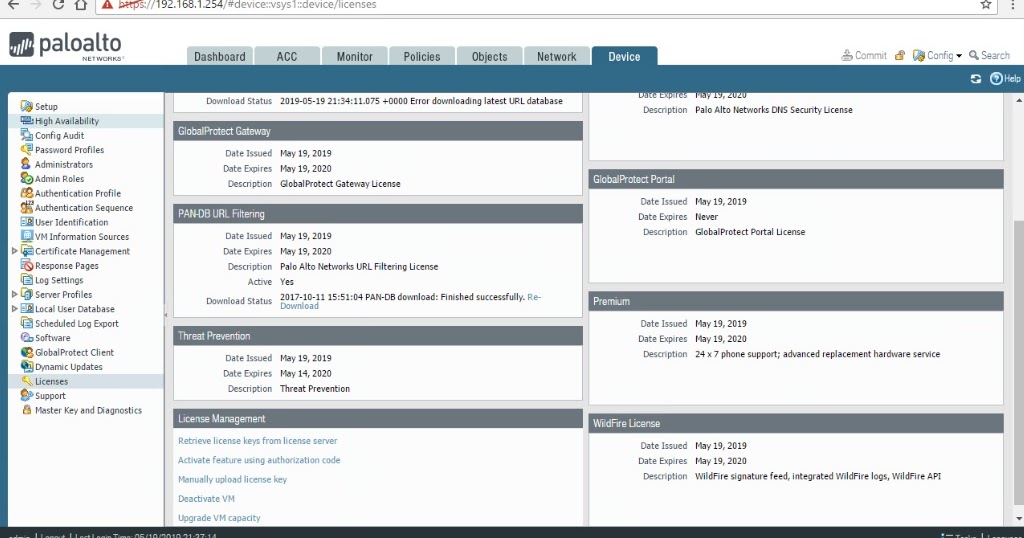Click the Master Key and Diagnostics icon
Viewport: 1024px width, 538px height.
pyautogui.click(x=27, y=410)
